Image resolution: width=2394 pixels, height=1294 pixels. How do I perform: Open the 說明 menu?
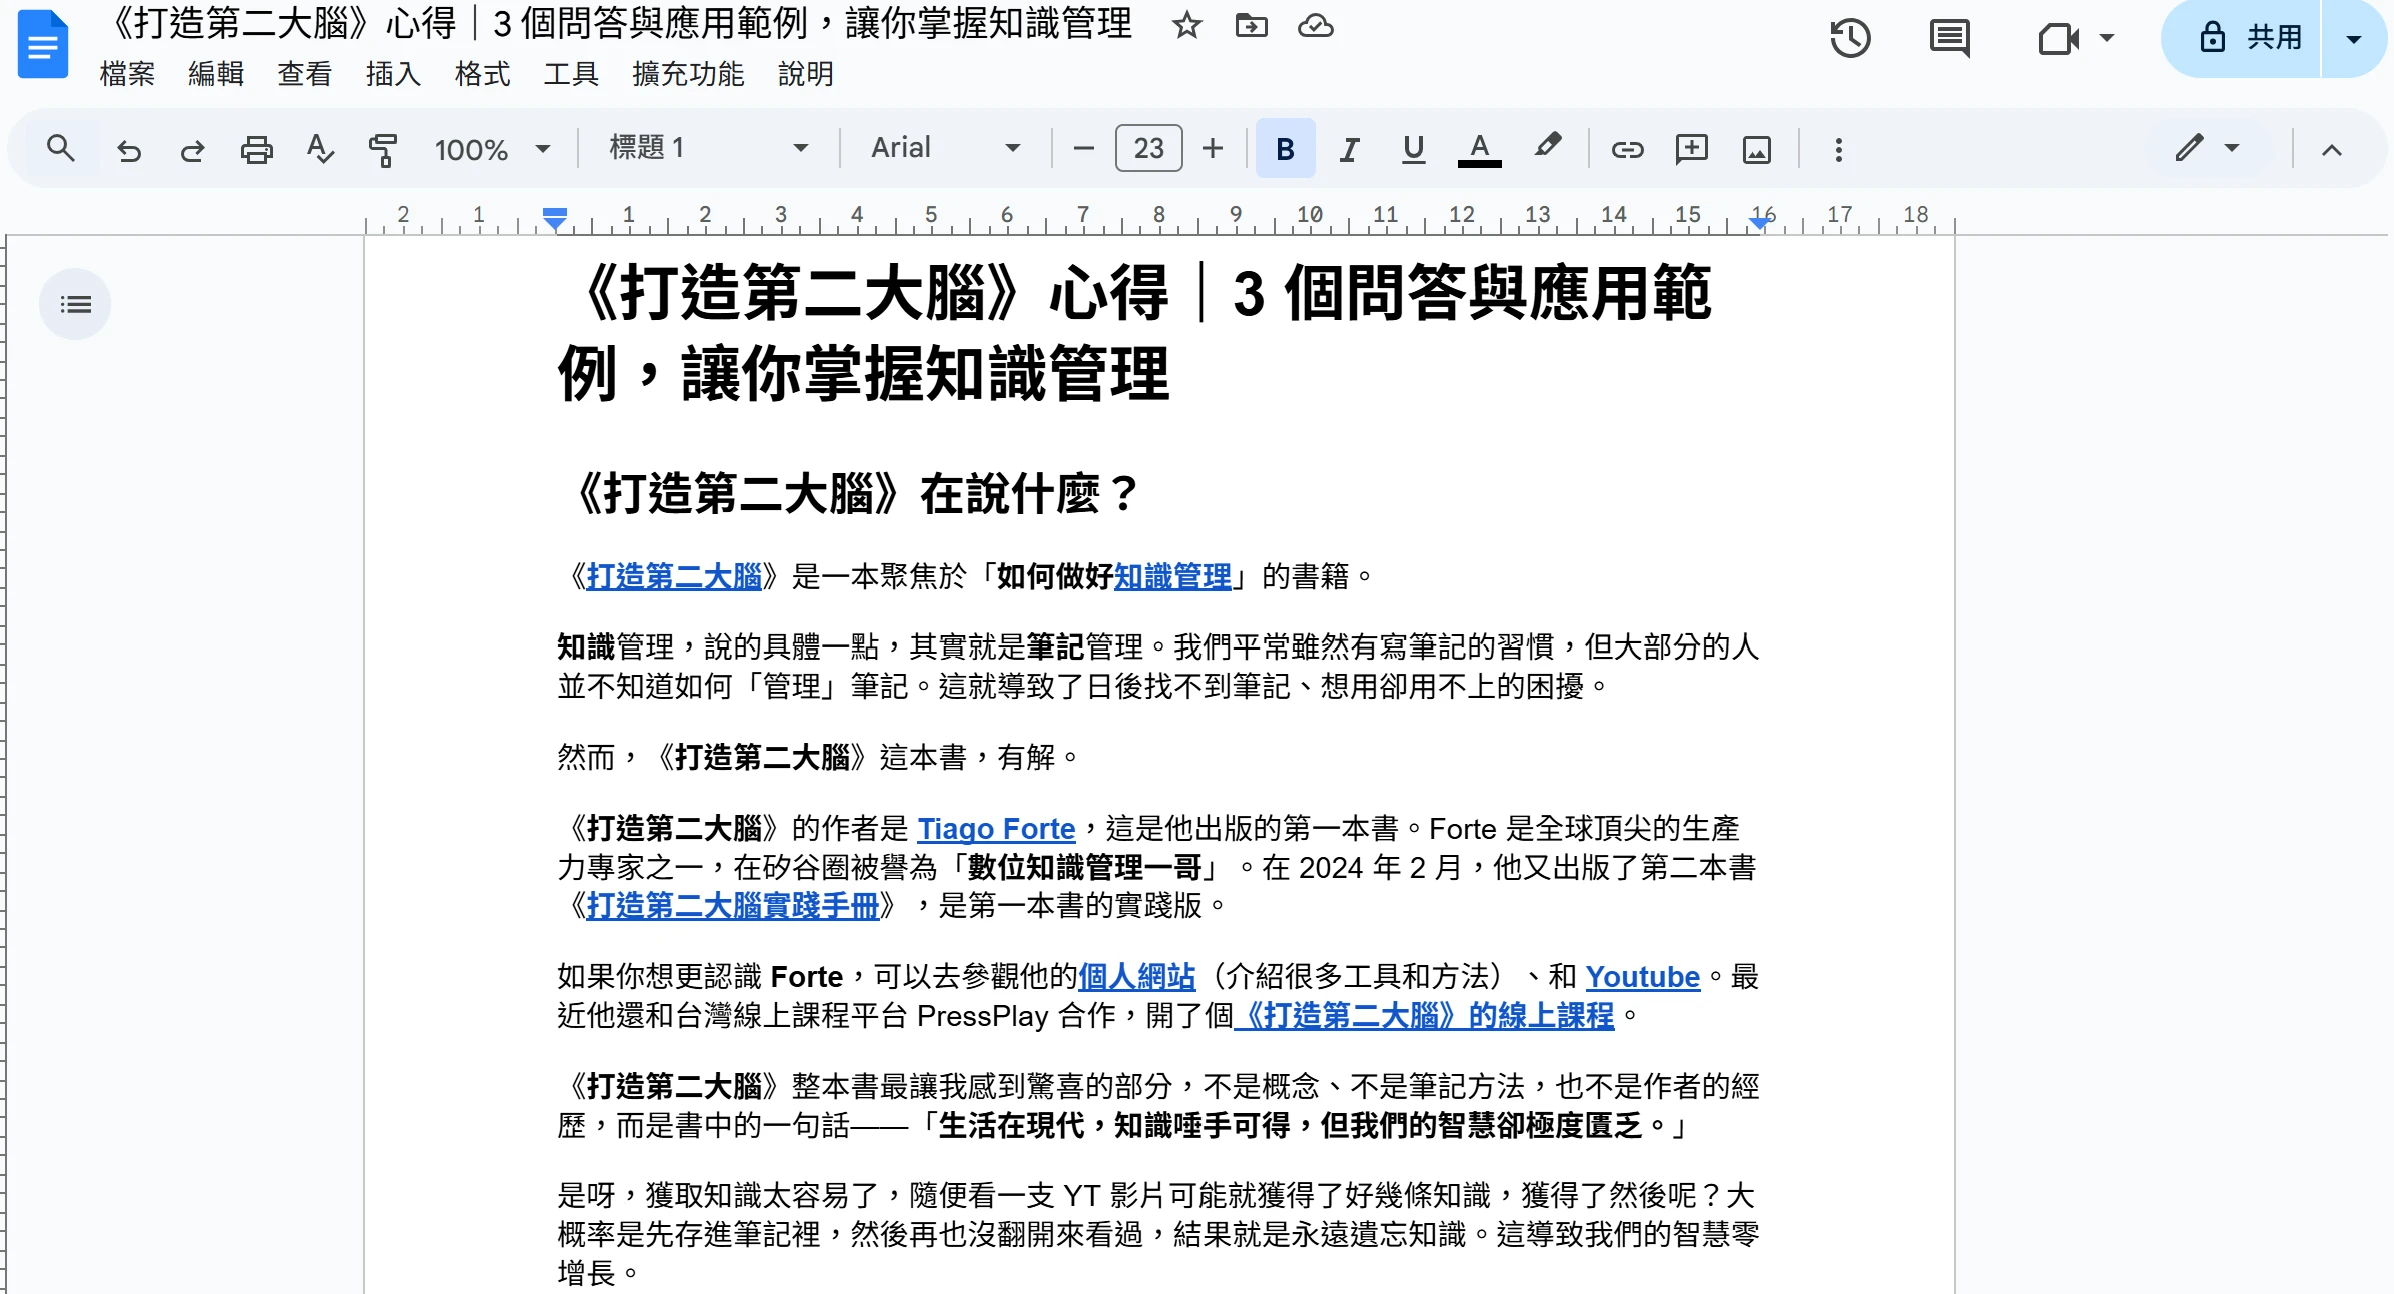(805, 74)
